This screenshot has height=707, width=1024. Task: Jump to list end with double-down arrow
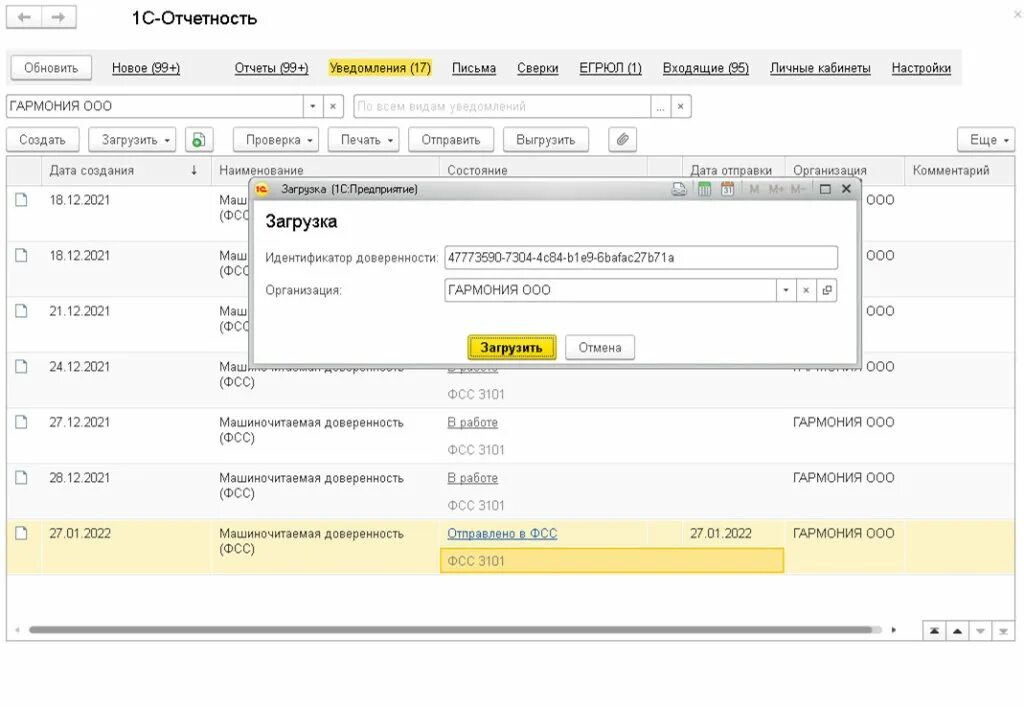click(x=1003, y=631)
